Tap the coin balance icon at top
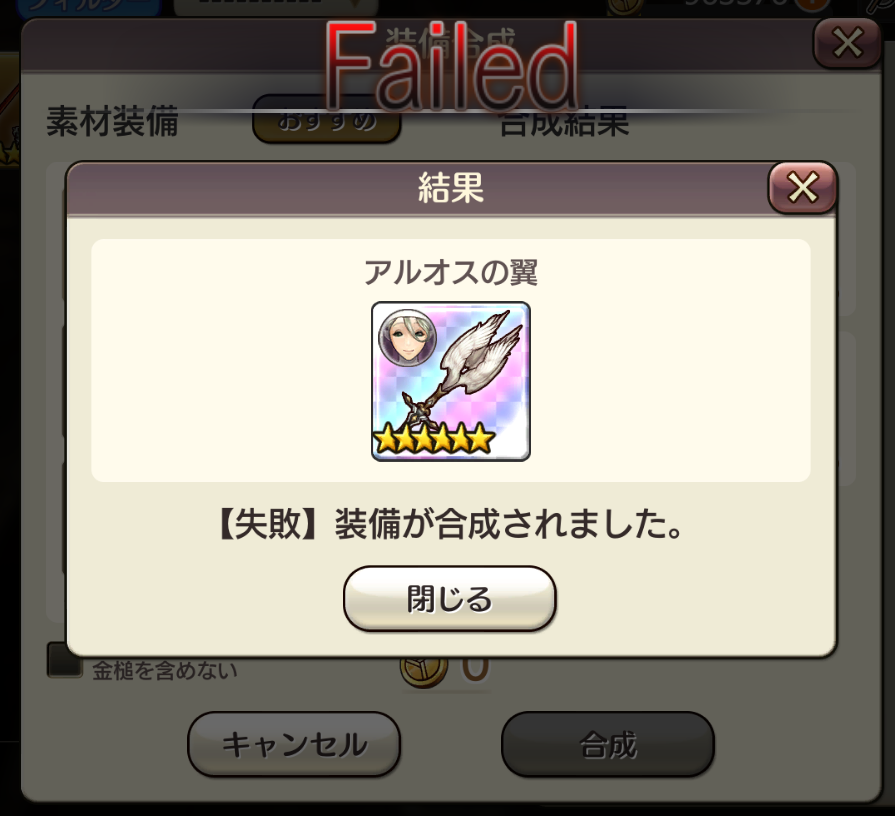895x816 pixels. (624, 6)
